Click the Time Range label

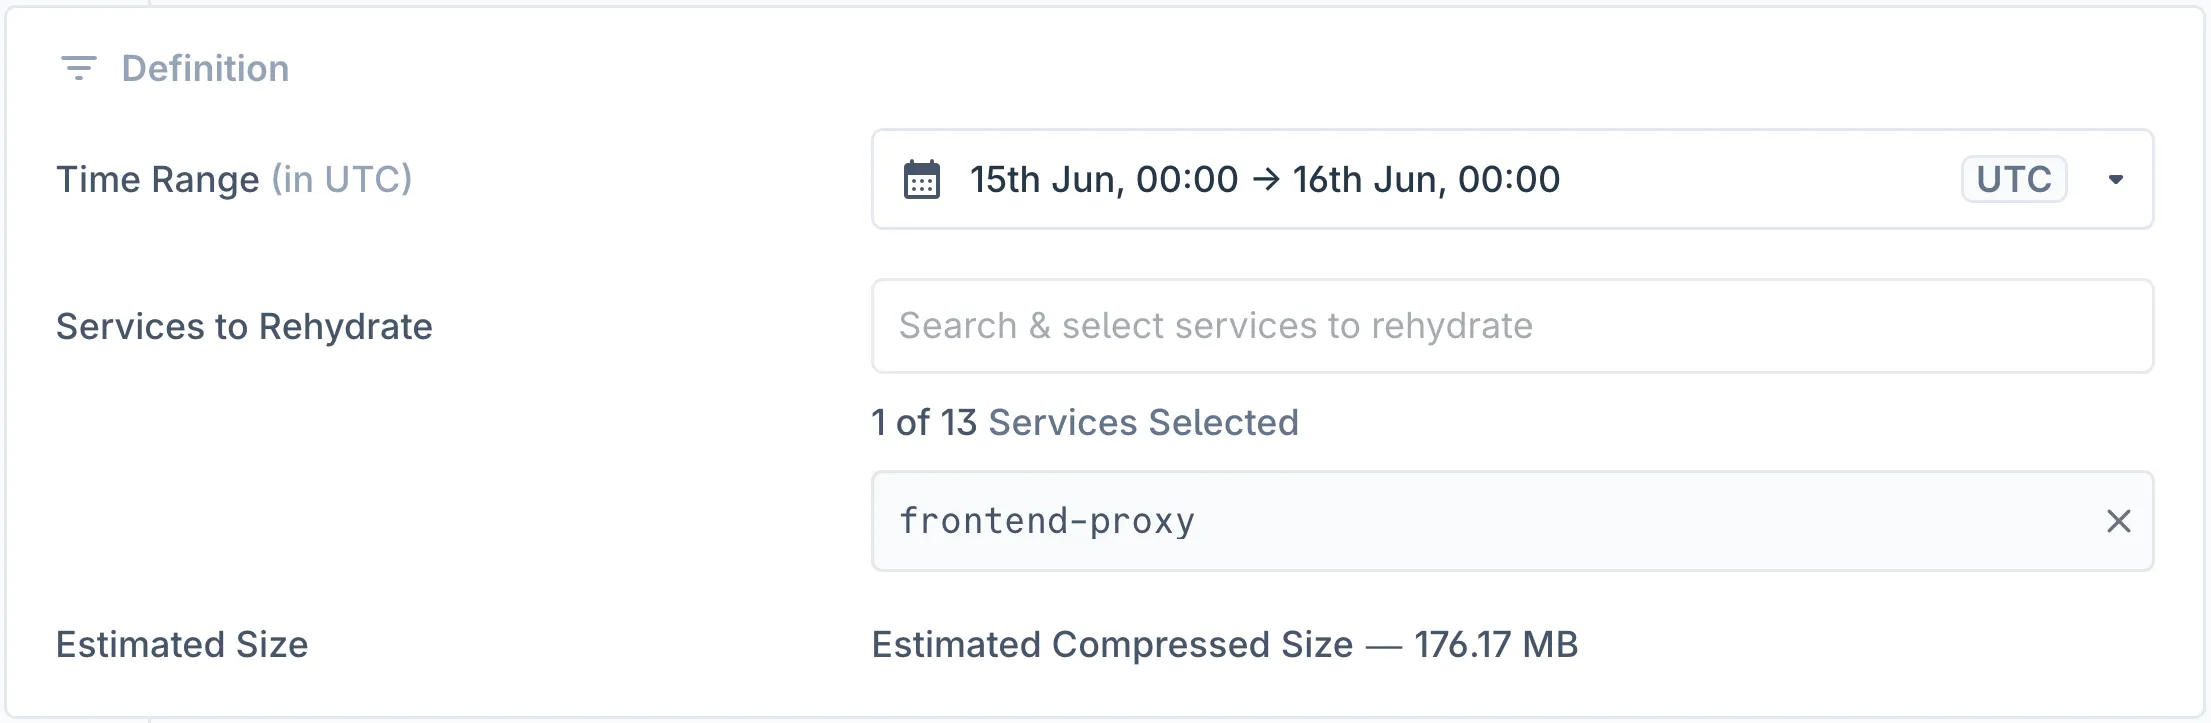pos(158,180)
